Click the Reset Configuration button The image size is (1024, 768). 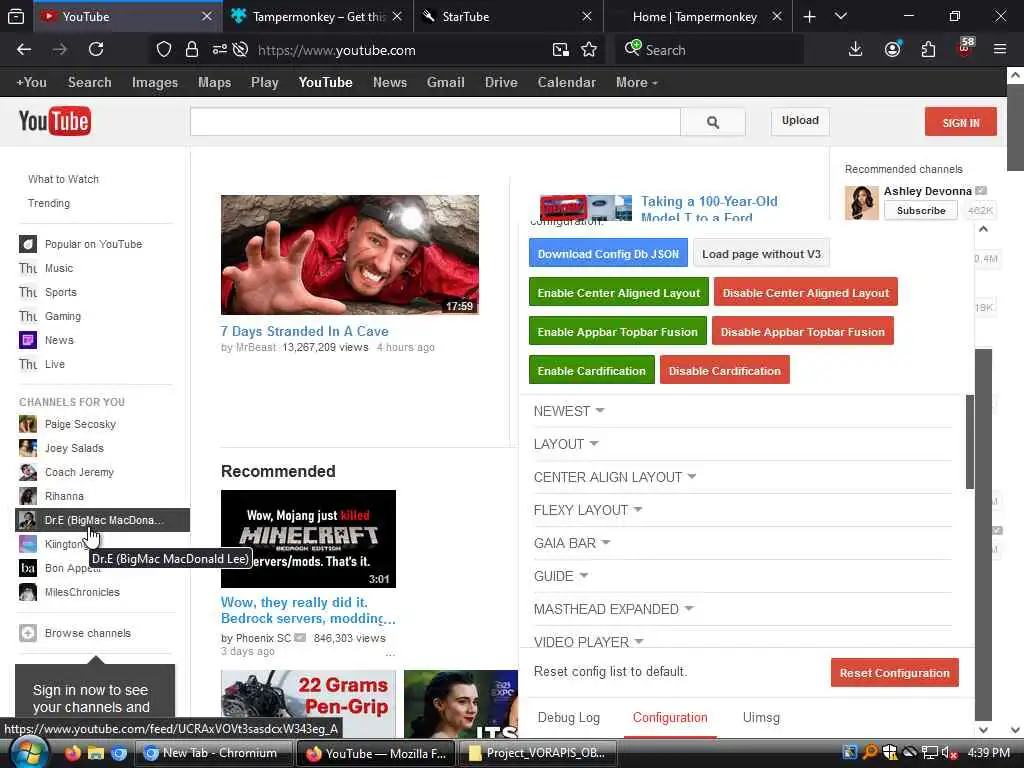pyautogui.click(x=894, y=673)
